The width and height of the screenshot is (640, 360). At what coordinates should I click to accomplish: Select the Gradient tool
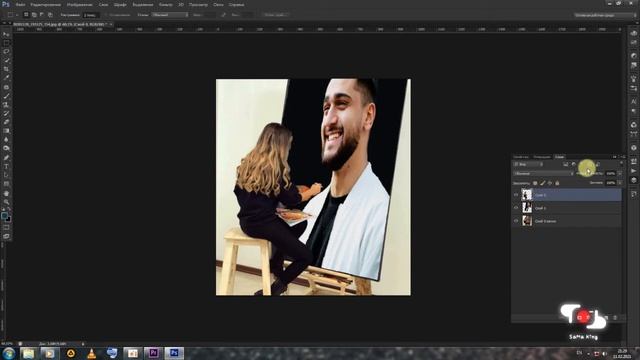[x=6, y=131]
